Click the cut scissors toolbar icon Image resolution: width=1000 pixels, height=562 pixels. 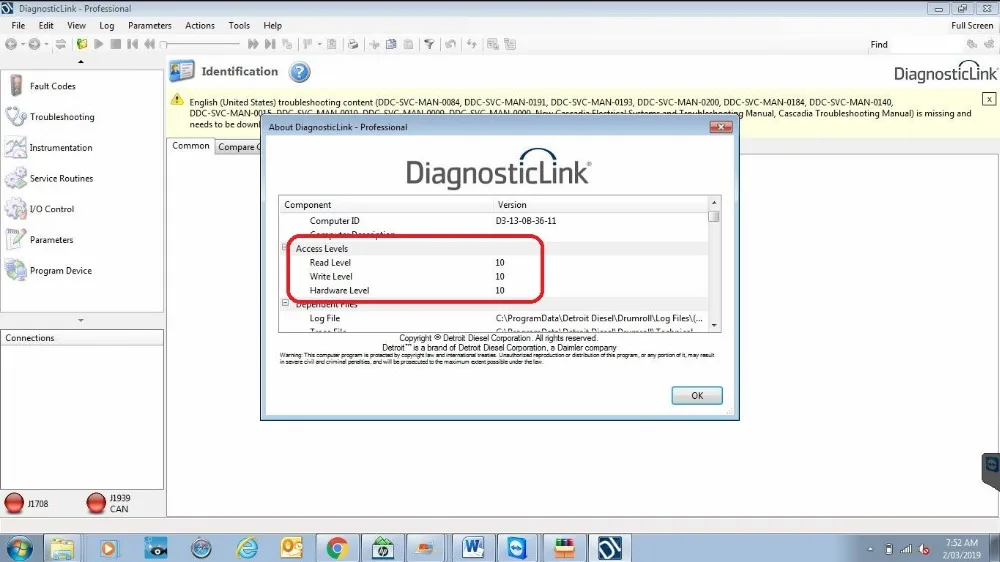[374, 44]
